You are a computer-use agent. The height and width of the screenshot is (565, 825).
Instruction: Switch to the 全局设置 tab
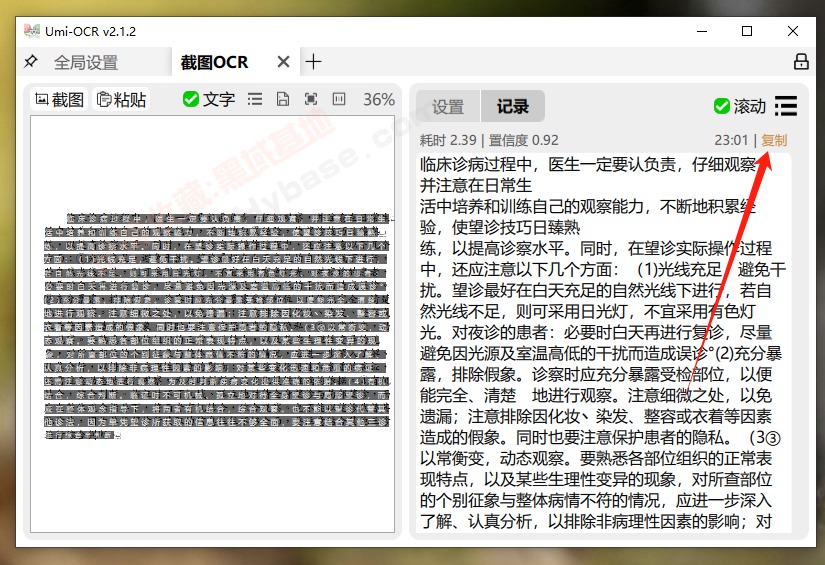(86, 62)
